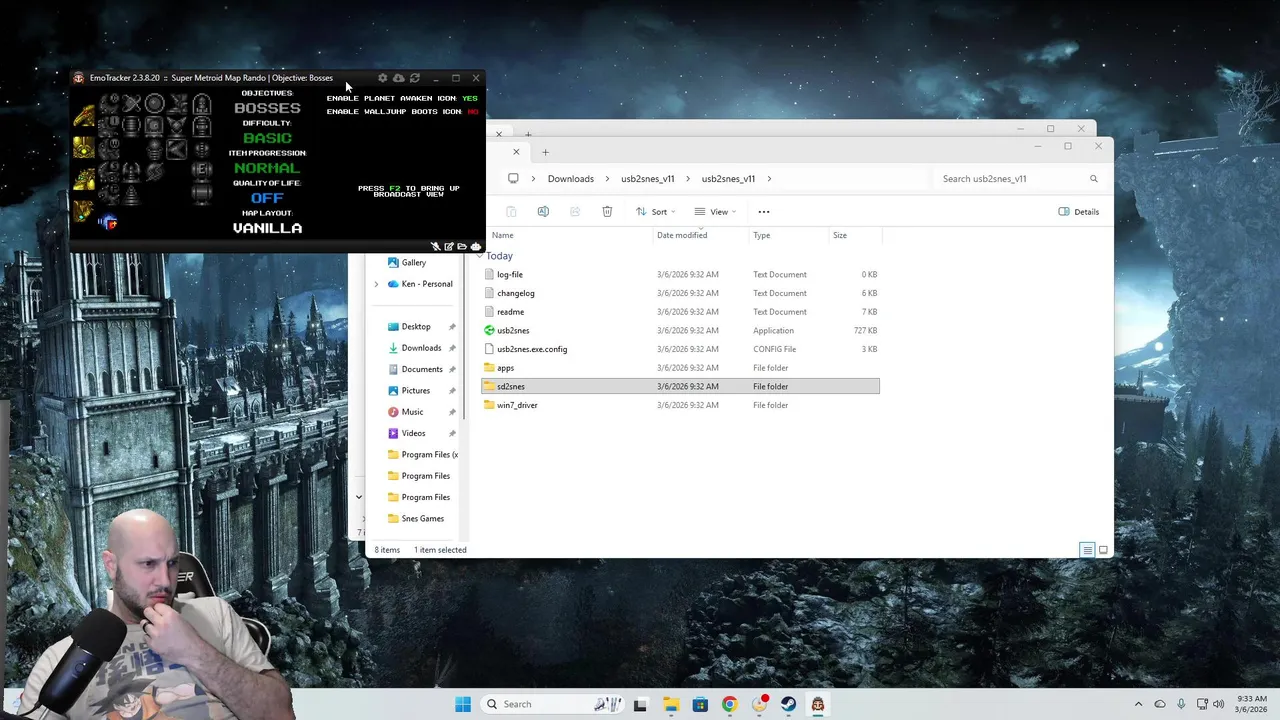Cycle Item Progression setting showing NORMAL
This screenshot has height=720, width=1280.
point(267,168)
